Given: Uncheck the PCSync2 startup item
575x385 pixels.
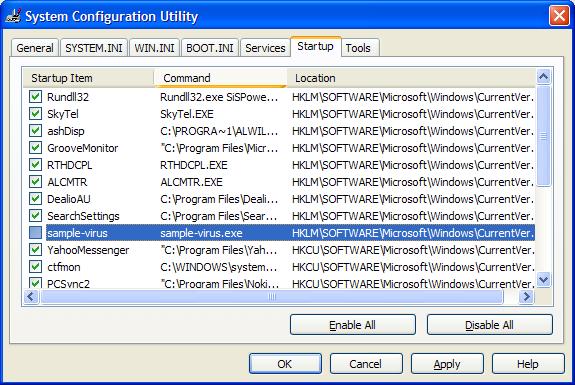Looking at the screenshot, I should click(x=35, y=283).
